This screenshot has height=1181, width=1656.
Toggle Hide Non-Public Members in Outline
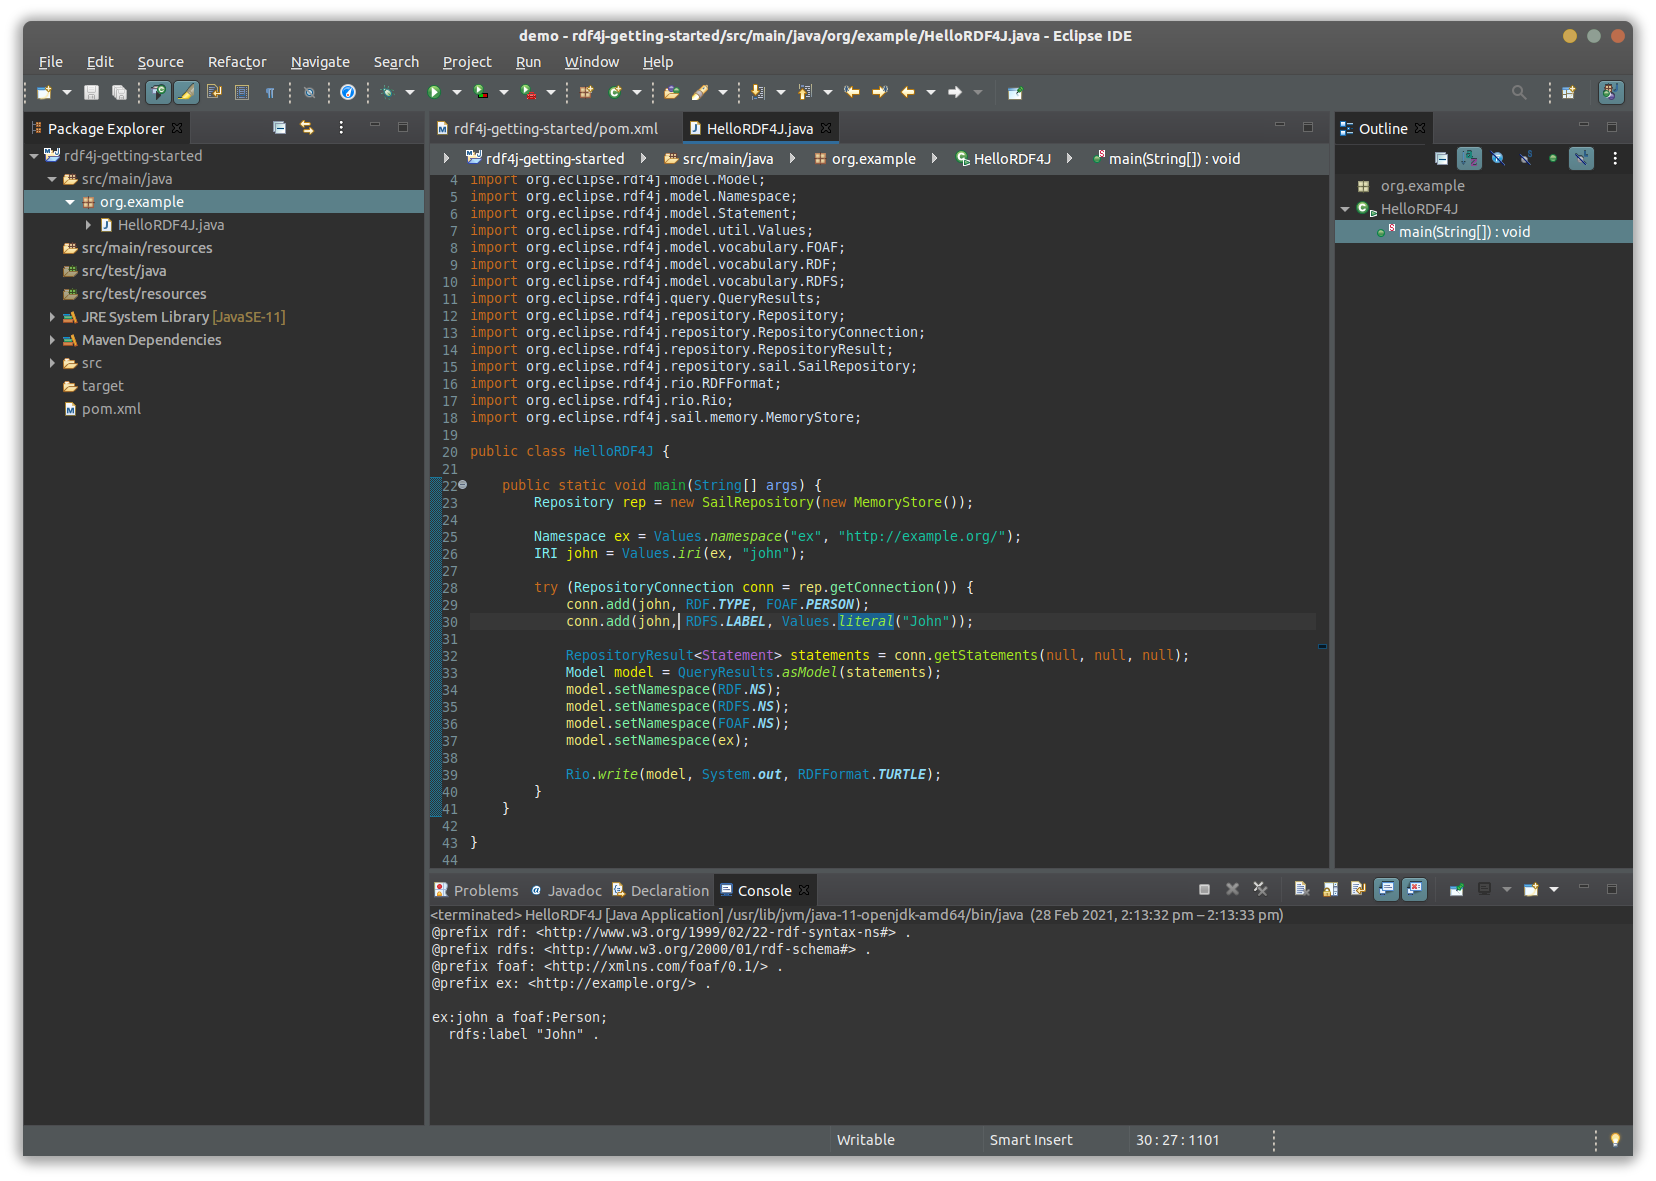click(x=1553, y=158)
